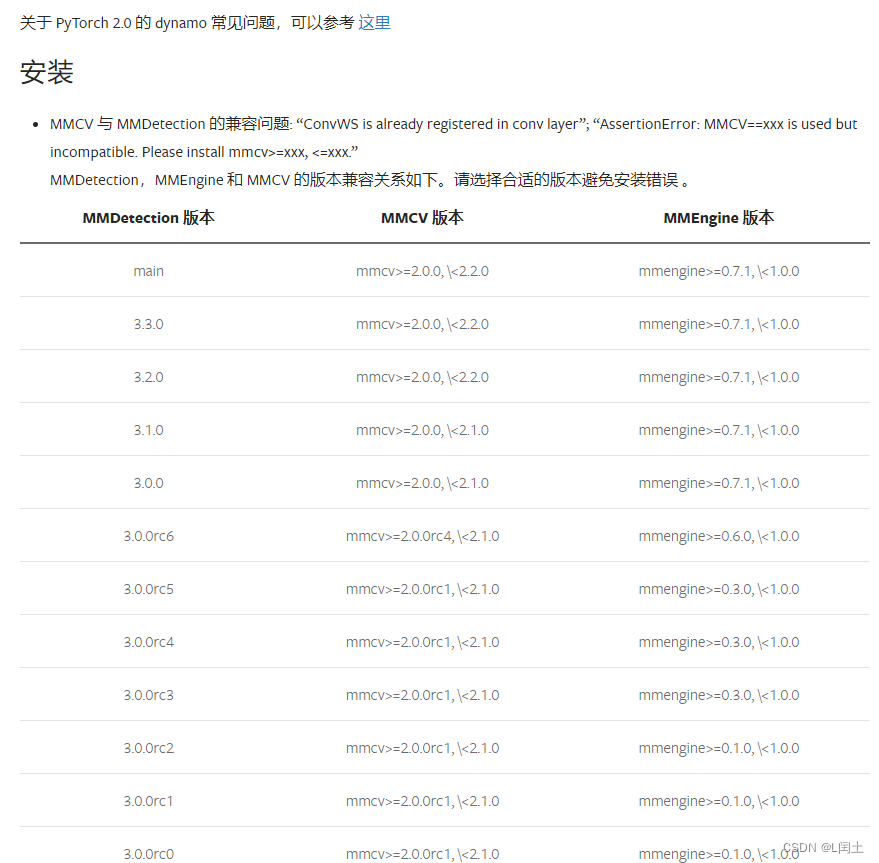This screenshot has width=879, height=863.
Task: Click the 3.0.0rc5 version entry
Action: point(148,588)
